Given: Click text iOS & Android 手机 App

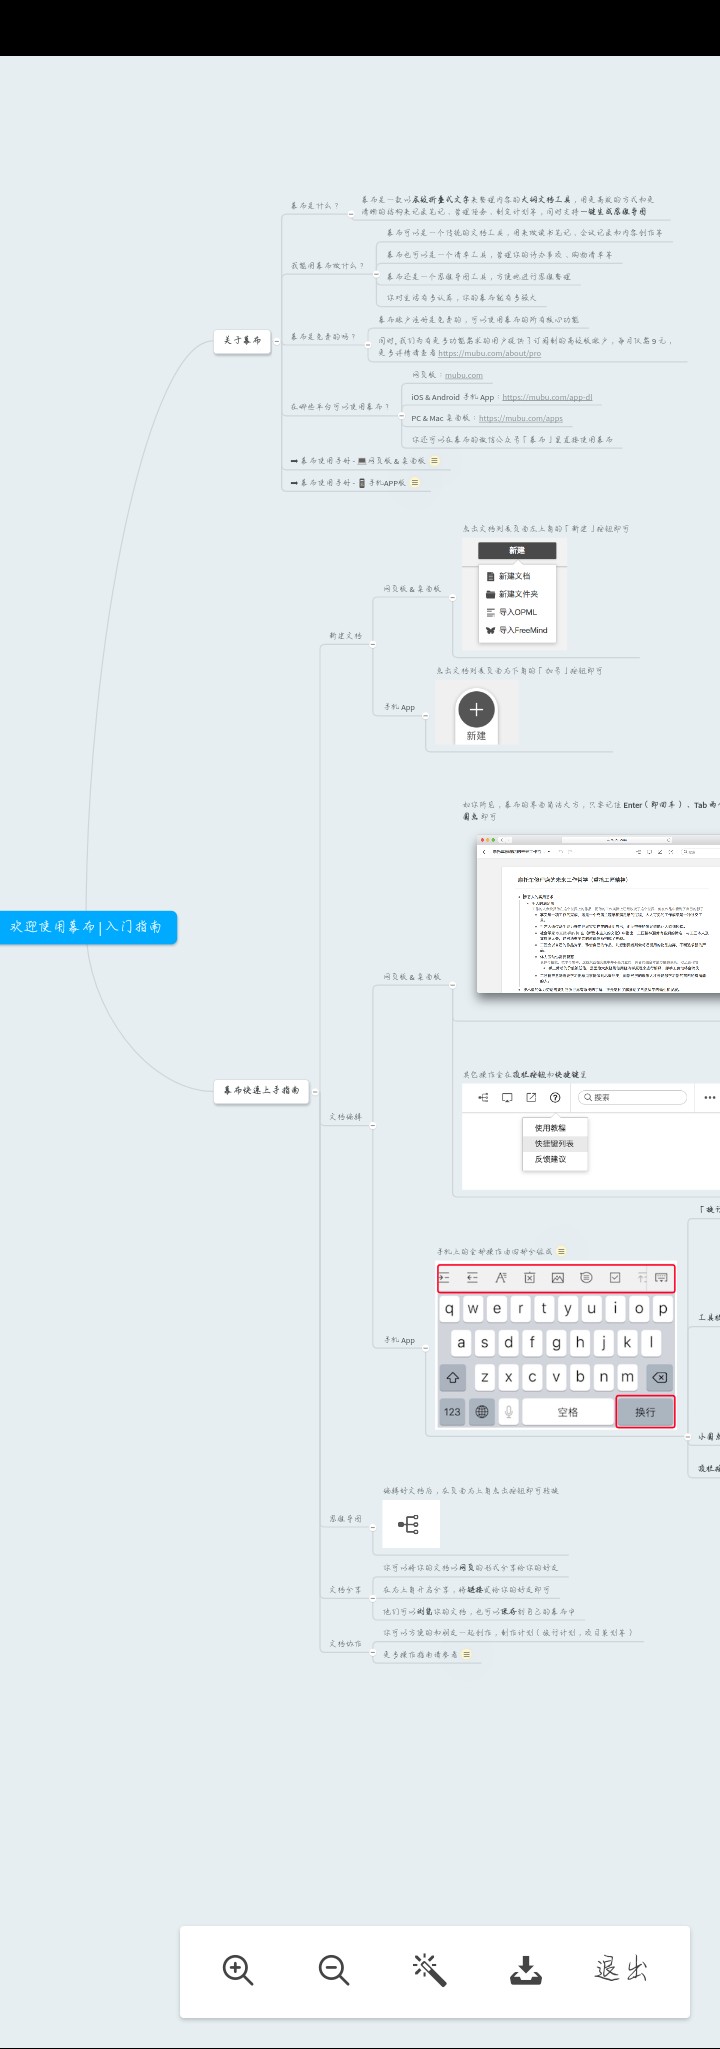Looking at the screenshot, I should click(453, 397).
